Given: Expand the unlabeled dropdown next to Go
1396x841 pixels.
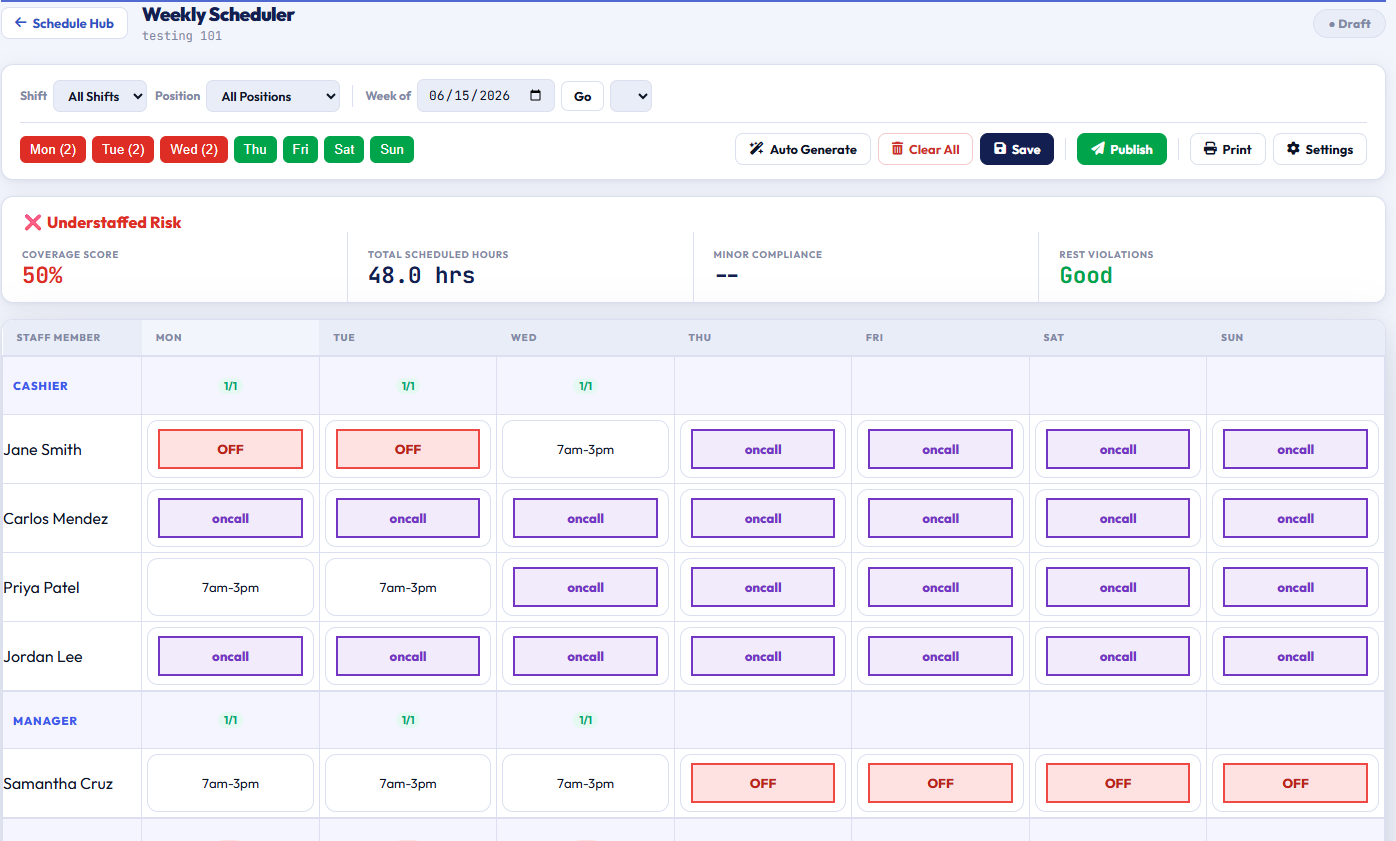Looking at the screenshot, I should [631, 96].
